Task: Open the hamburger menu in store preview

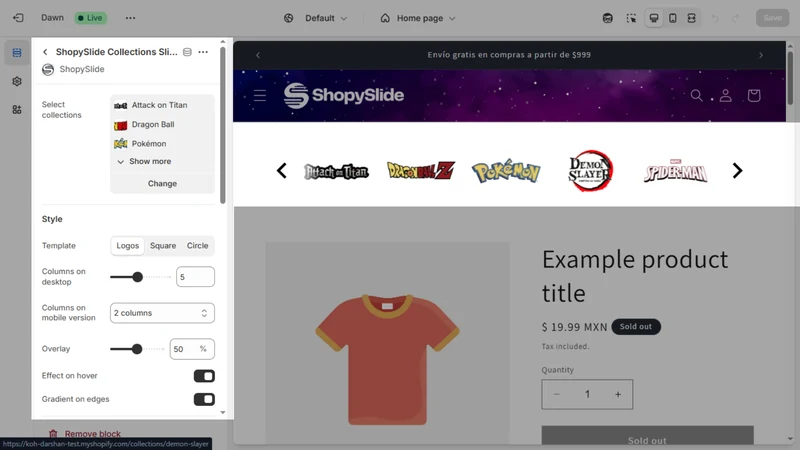Action: point(260,95)
